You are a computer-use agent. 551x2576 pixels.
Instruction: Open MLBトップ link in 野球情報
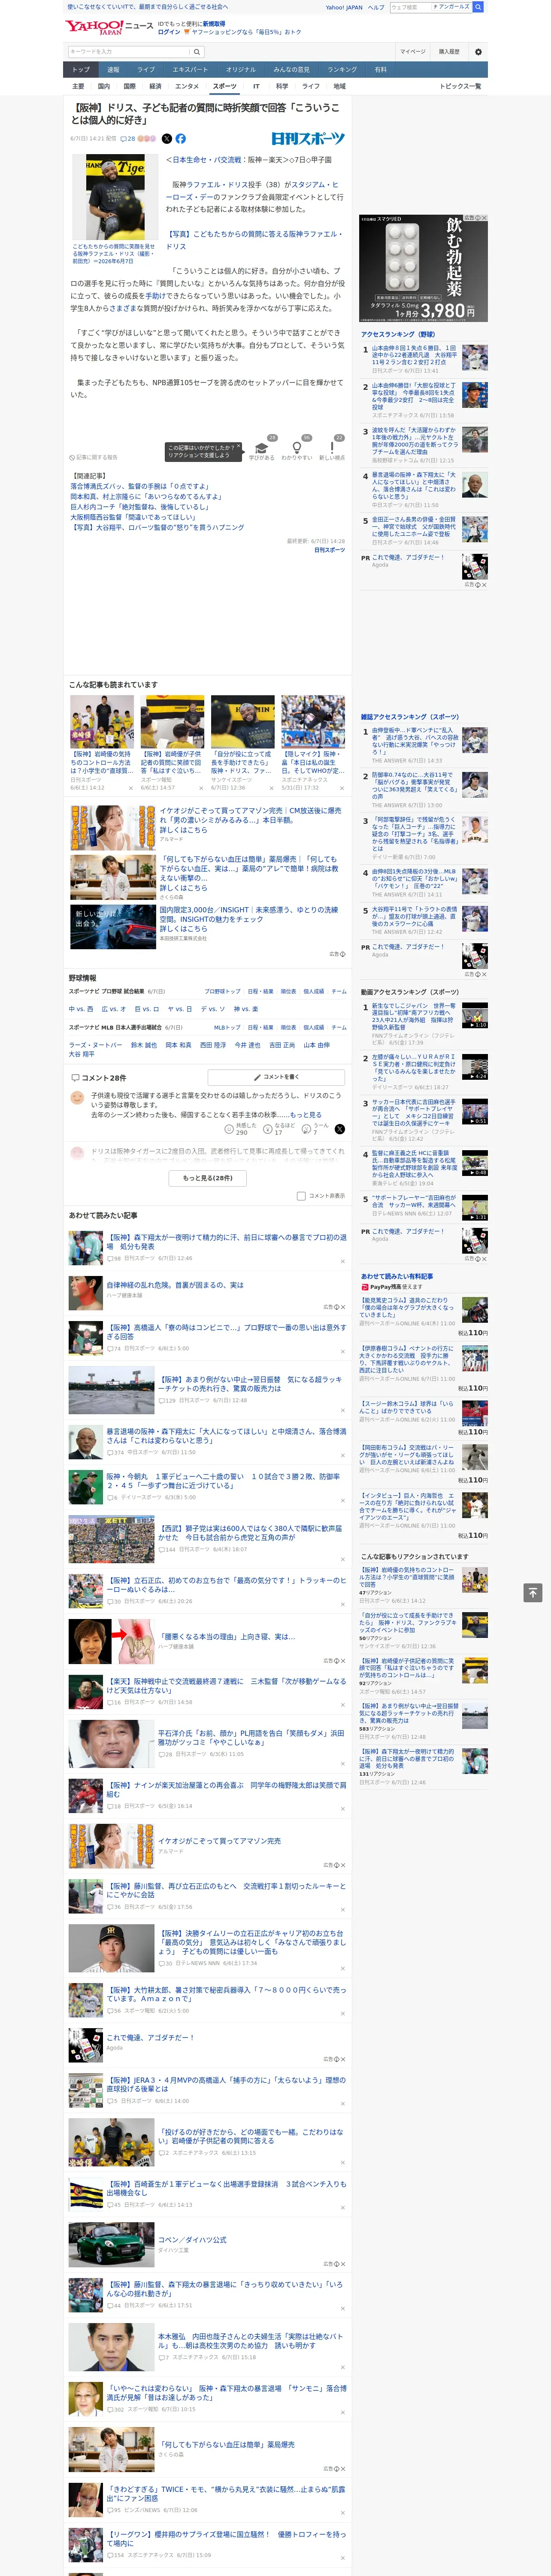coord(227,1027)
